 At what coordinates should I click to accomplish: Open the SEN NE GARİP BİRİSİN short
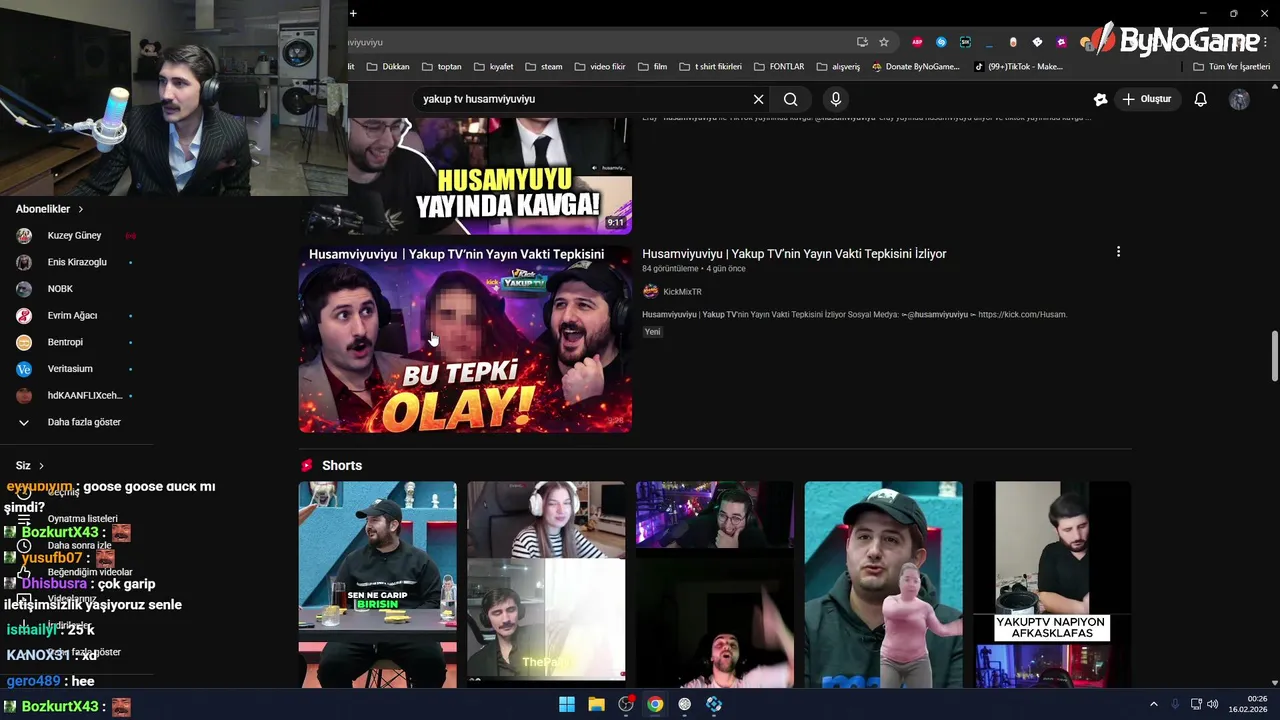pos(377,585)
